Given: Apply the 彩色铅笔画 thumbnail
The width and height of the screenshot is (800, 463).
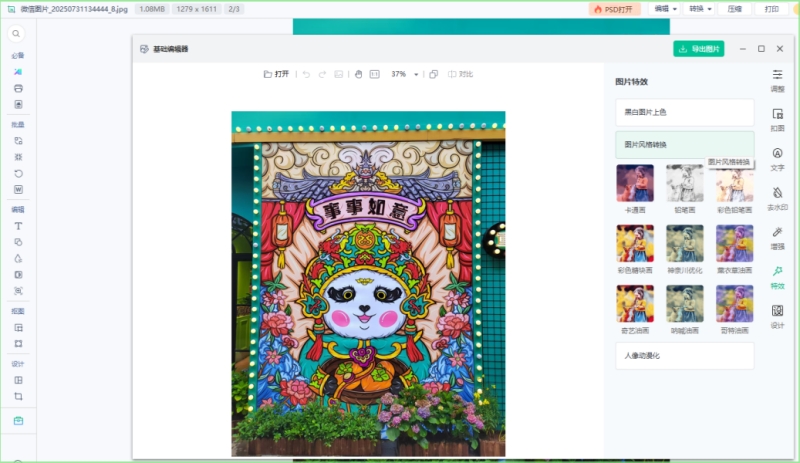Looking at the screenshot, I should 735,183.
